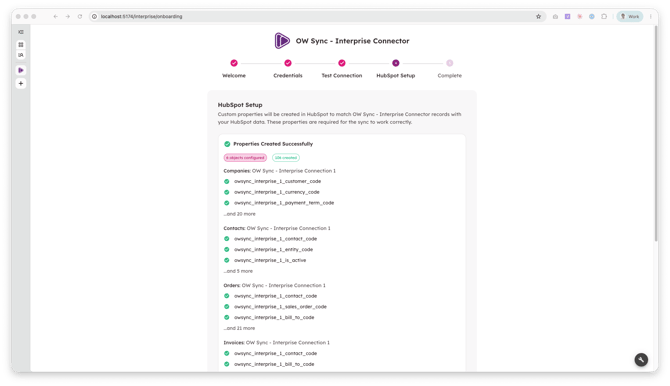
Task: Open the grid icon in the sidebar
Action: click(21, 44)
